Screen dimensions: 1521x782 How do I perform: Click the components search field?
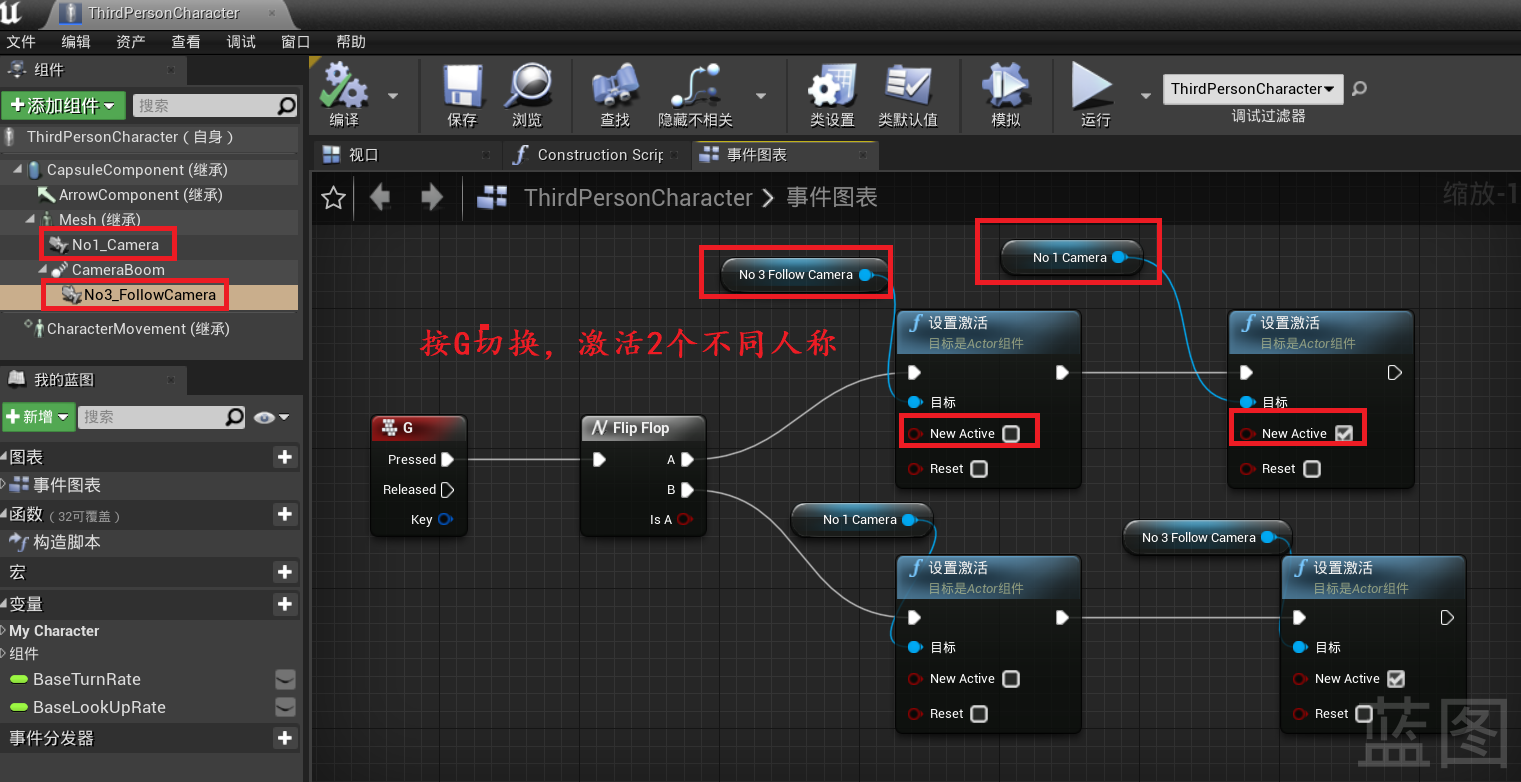(x=216, y=105)
